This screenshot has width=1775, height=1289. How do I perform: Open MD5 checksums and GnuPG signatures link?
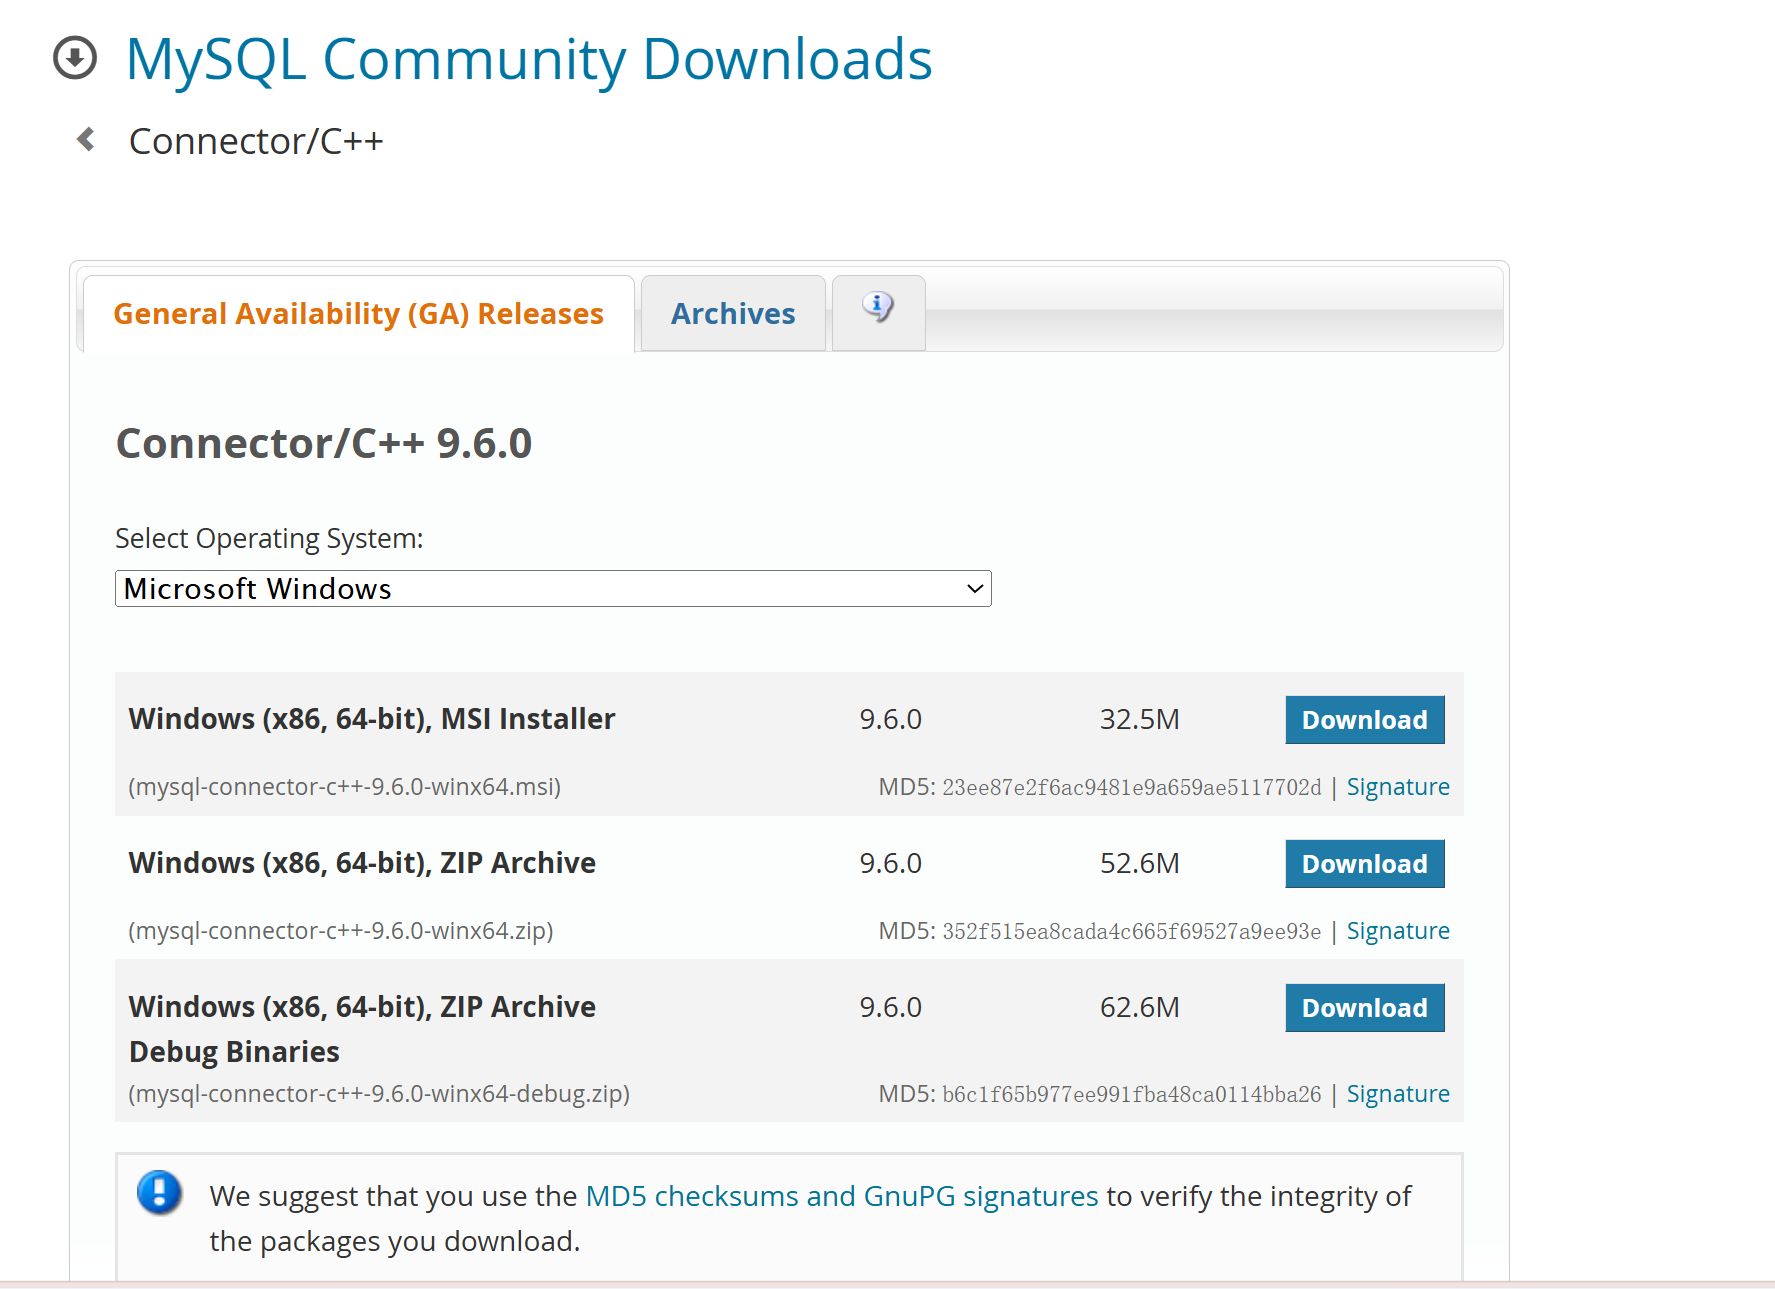tap(842, 1196)
